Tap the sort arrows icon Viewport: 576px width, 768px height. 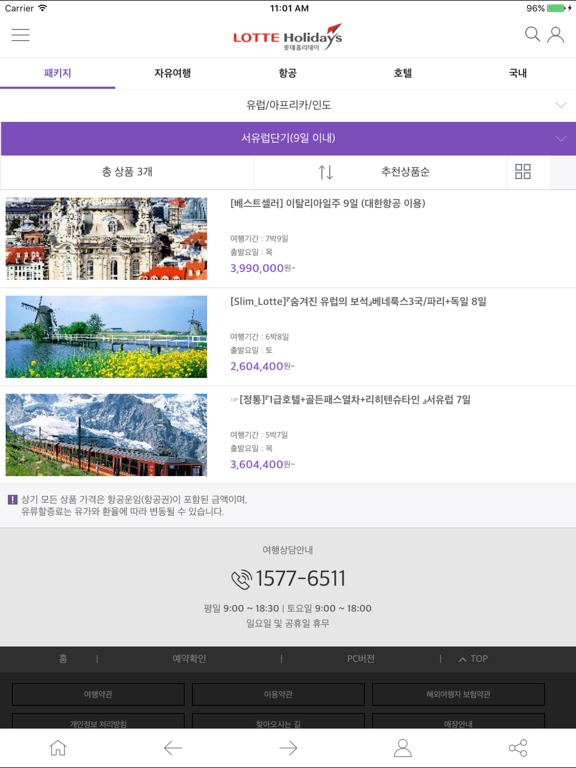(326, 172)
